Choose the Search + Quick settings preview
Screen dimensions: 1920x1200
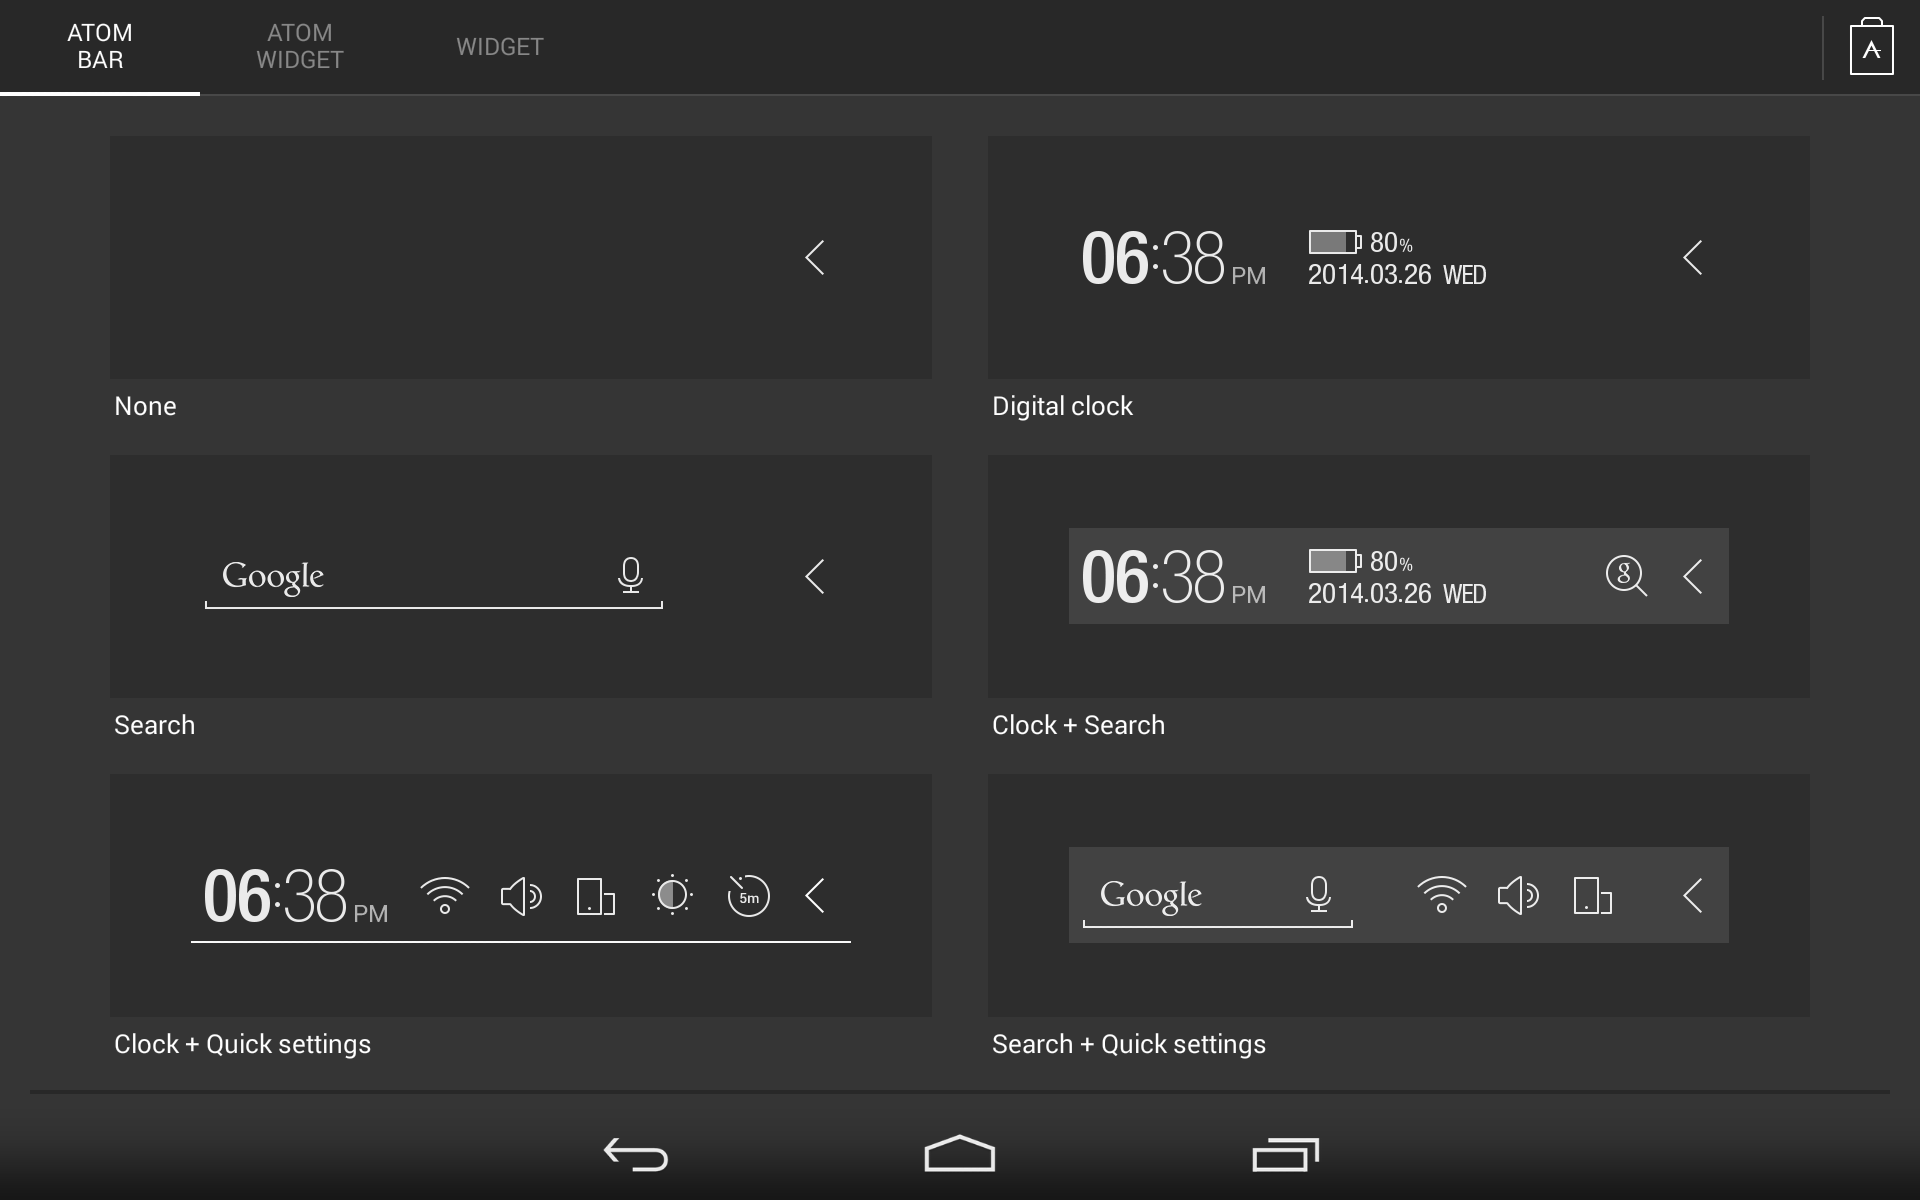coord(1399,895)
